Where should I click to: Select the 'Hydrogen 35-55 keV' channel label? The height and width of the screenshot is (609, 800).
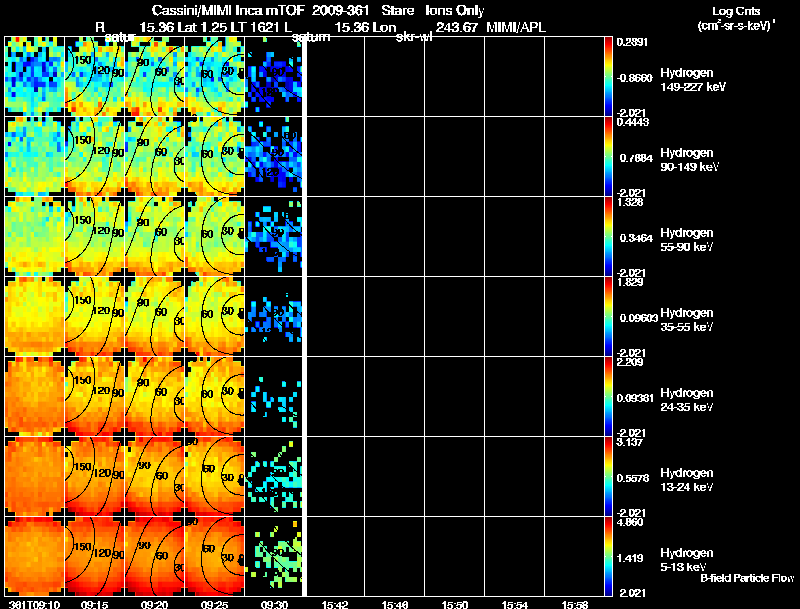[687, 320]
